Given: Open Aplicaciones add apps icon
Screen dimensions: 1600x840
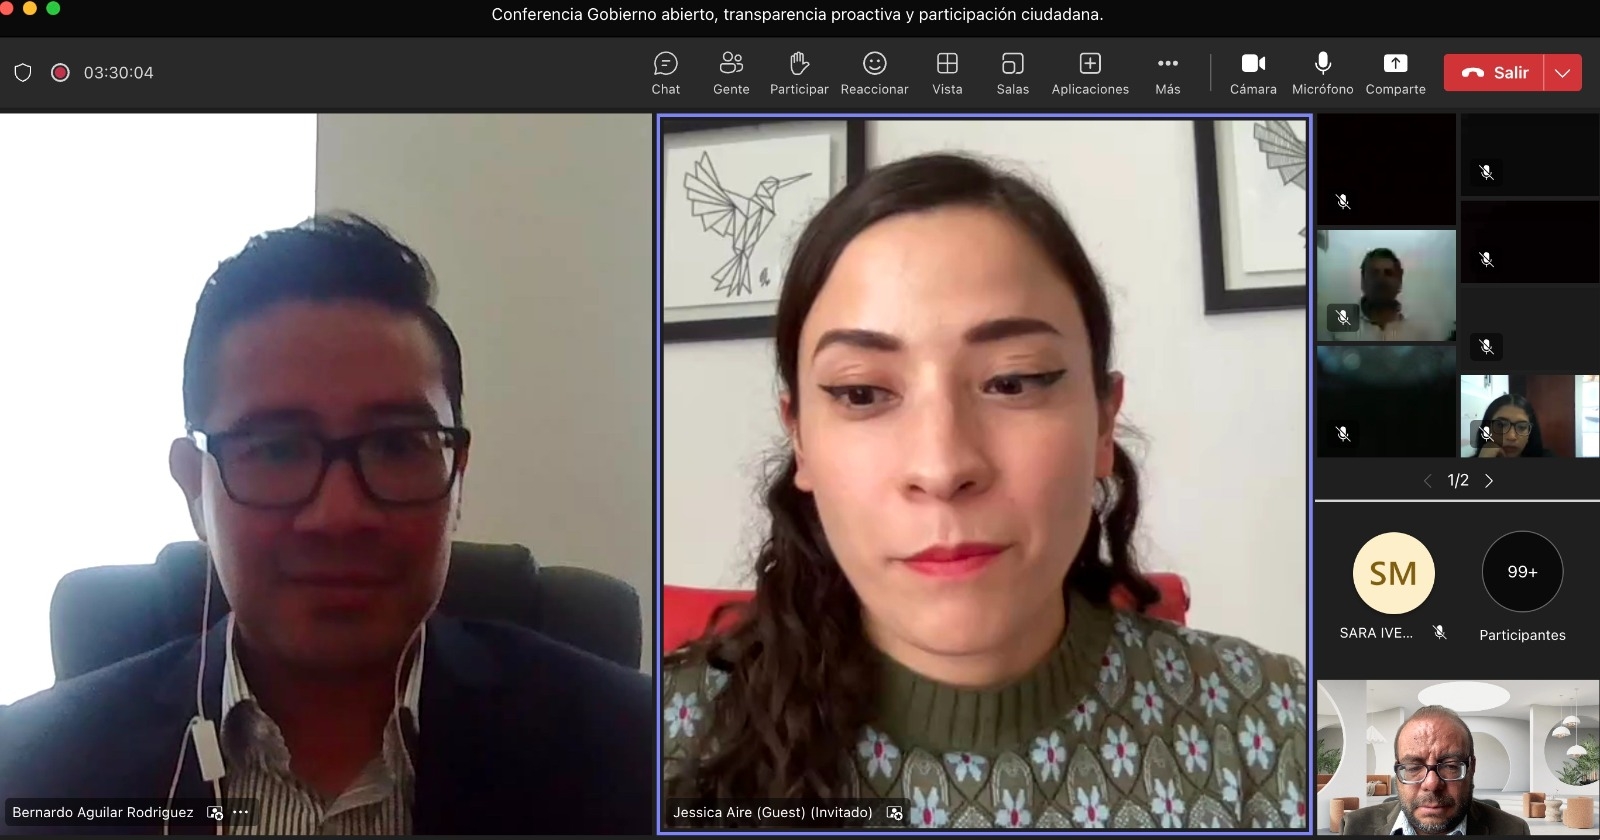Looking at the screenshot, I should tap(1090, 74).
